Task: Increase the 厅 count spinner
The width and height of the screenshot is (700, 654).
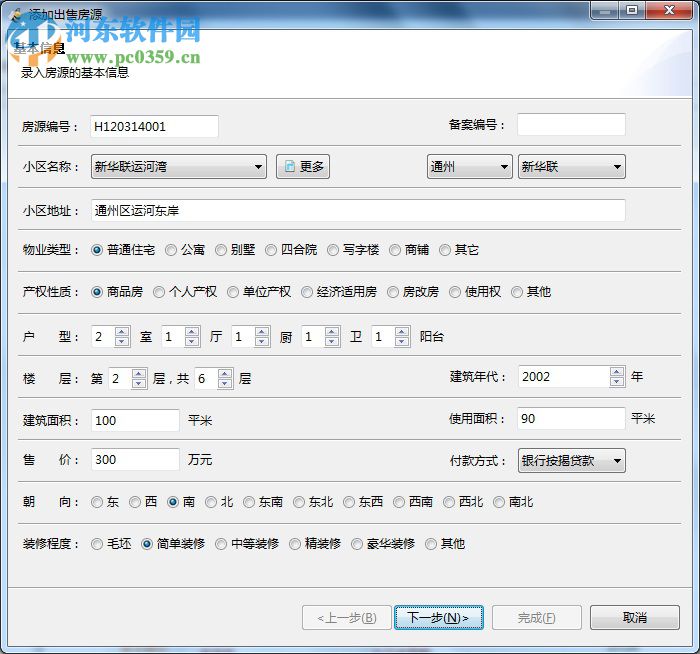Action: [x=192, y=332]
